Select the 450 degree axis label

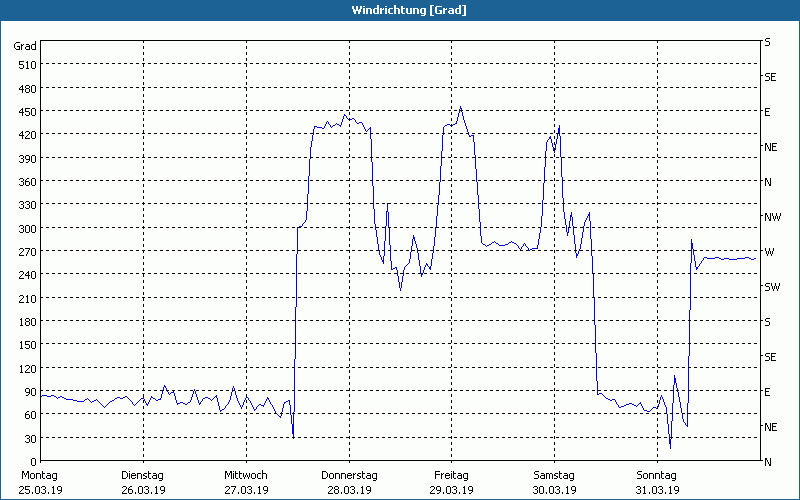26,112
